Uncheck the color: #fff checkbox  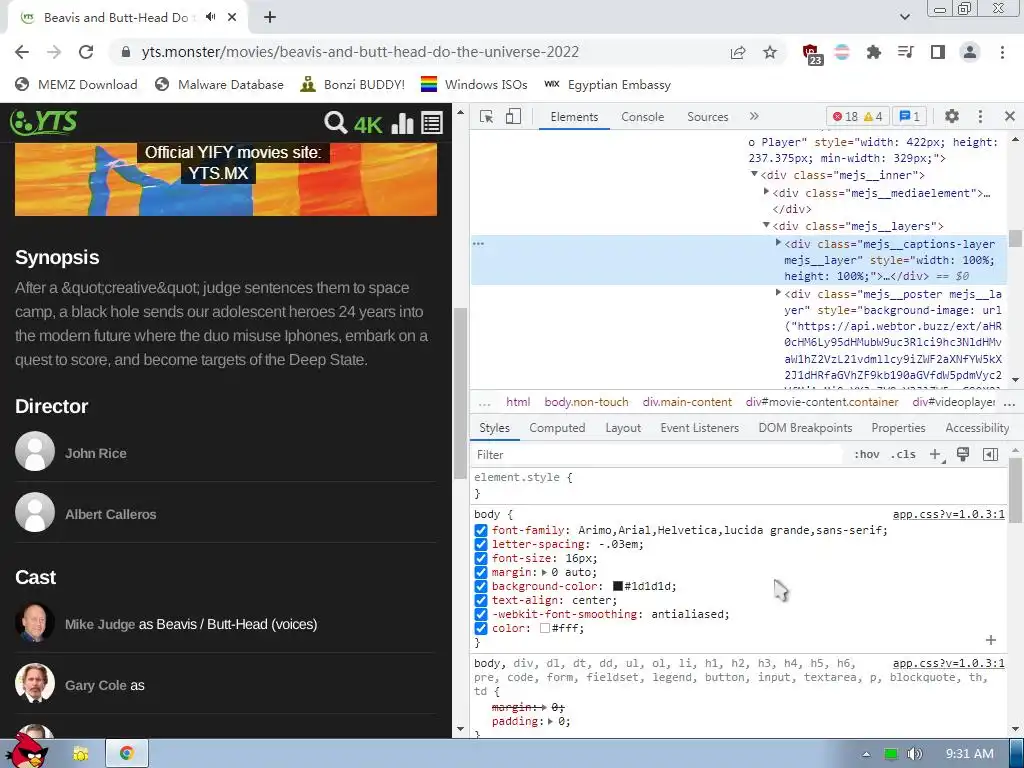481,628
